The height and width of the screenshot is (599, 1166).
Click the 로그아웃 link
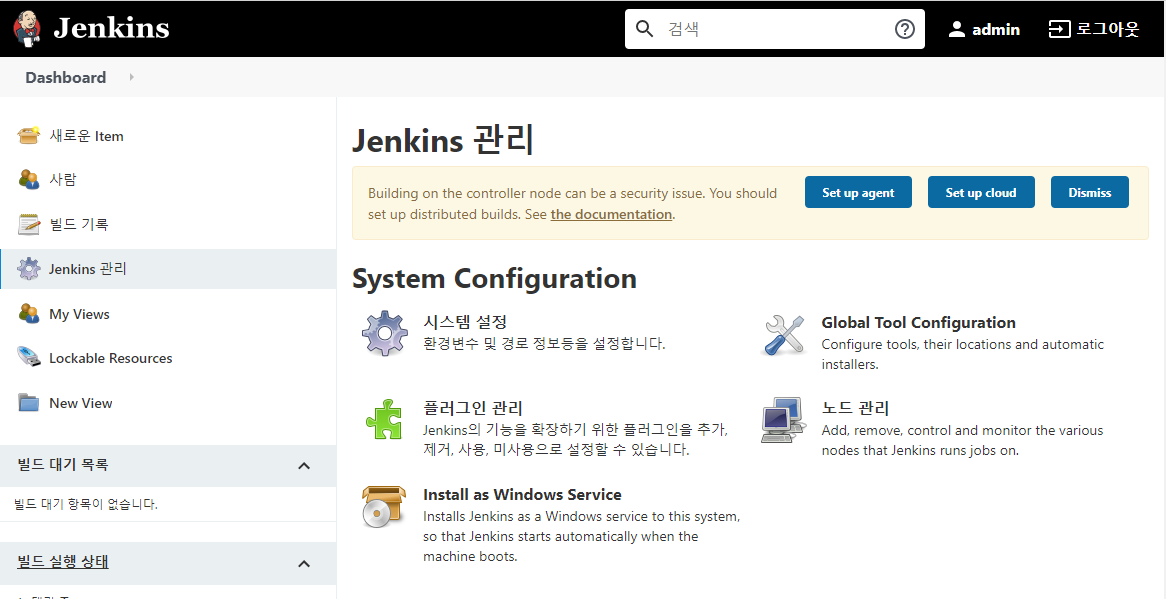click(1107, 29)
